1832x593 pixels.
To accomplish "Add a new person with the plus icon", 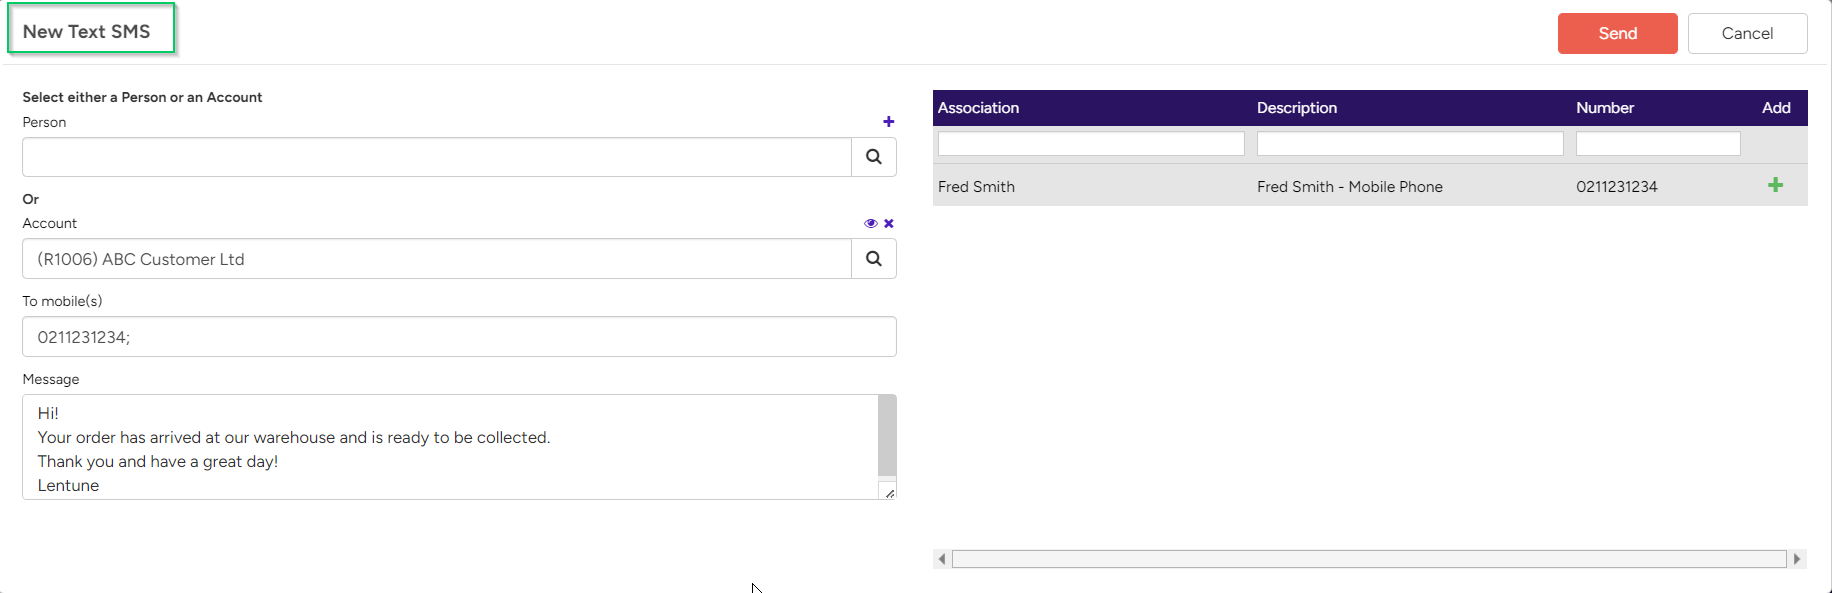I will (888, 122).
